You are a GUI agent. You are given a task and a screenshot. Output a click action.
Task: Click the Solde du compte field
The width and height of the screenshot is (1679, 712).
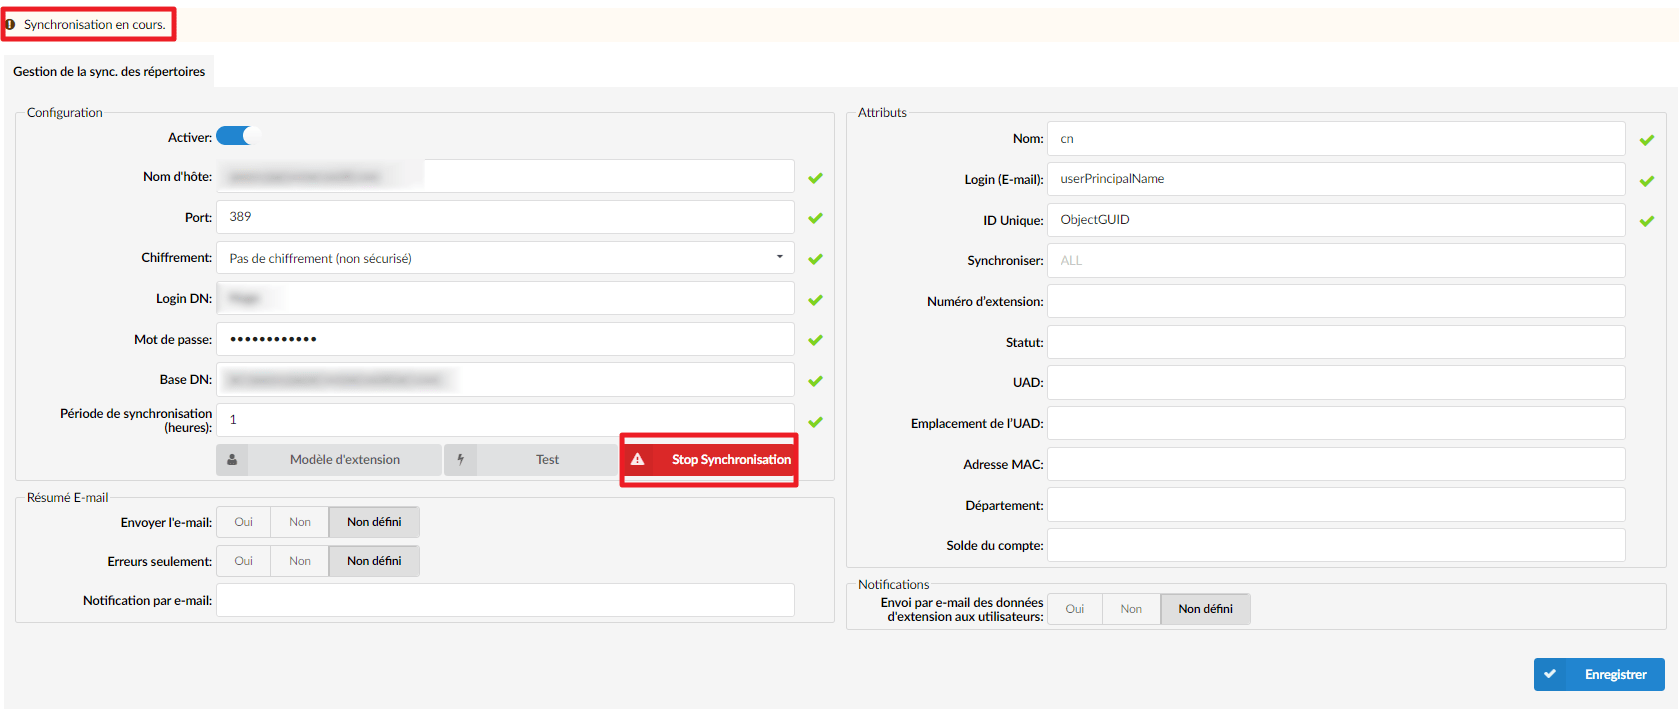(x=1336, y=545)
